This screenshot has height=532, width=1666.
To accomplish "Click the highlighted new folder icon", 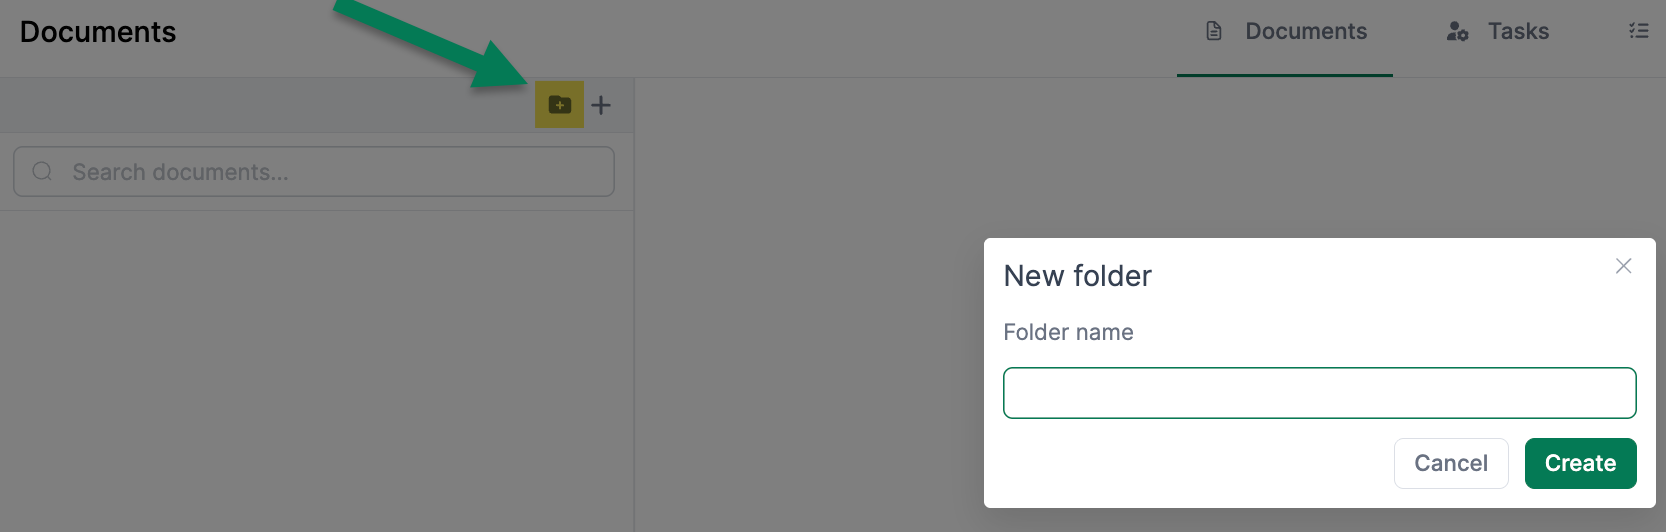I will click(x=559, y=105).
